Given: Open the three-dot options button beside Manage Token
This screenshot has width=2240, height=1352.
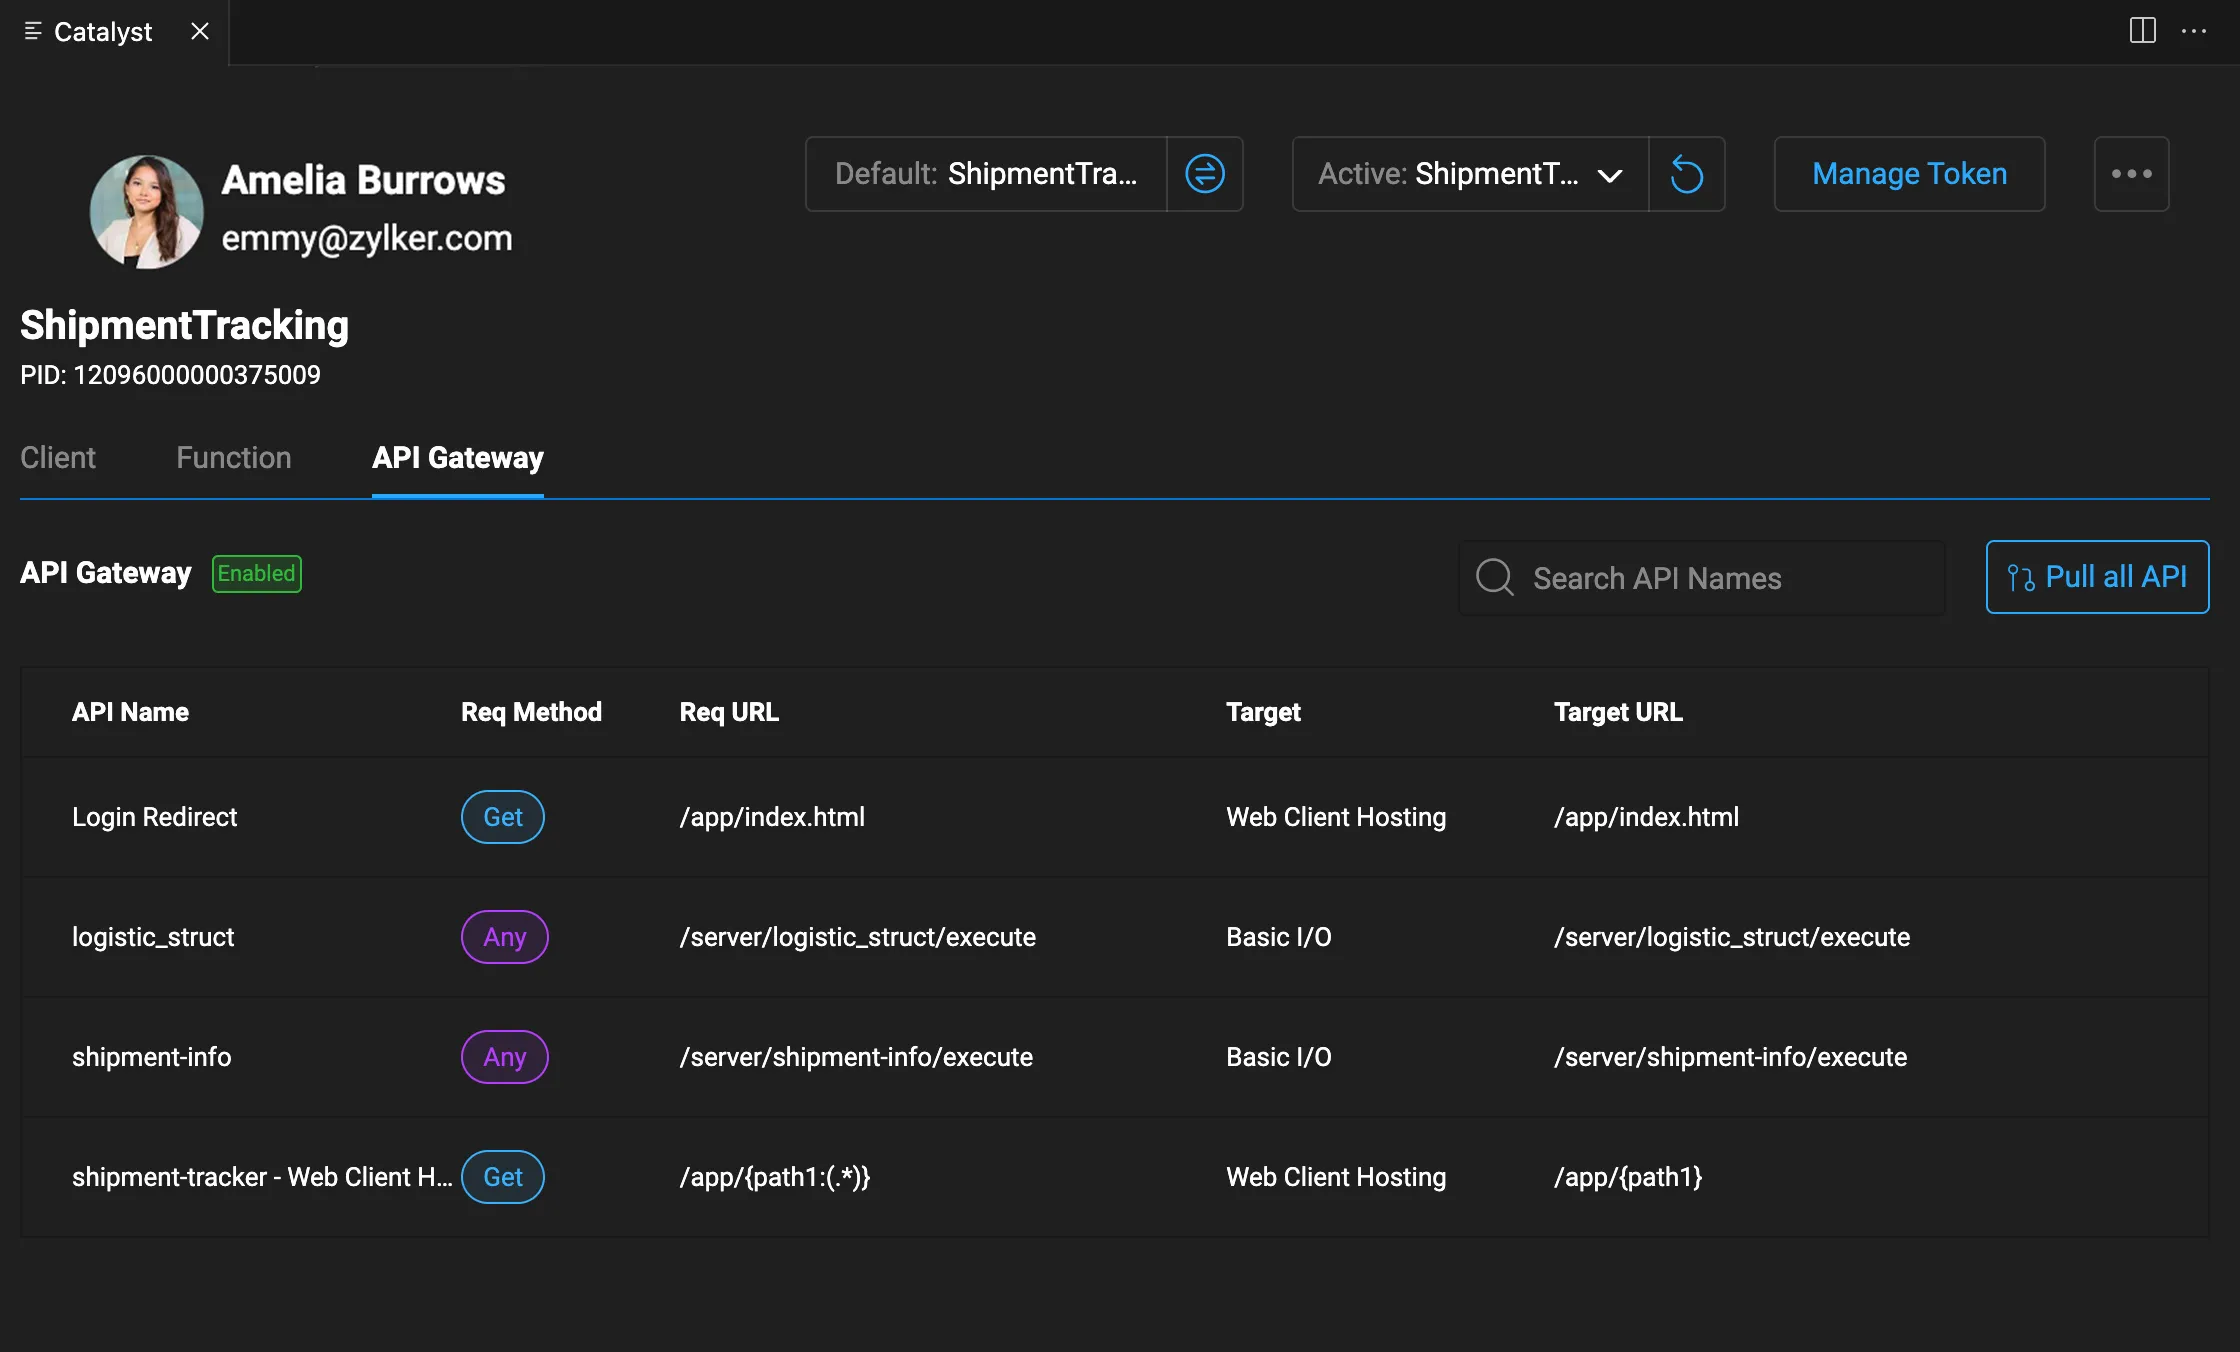Looking at the screenshot, I should [x=2131, y=174].
